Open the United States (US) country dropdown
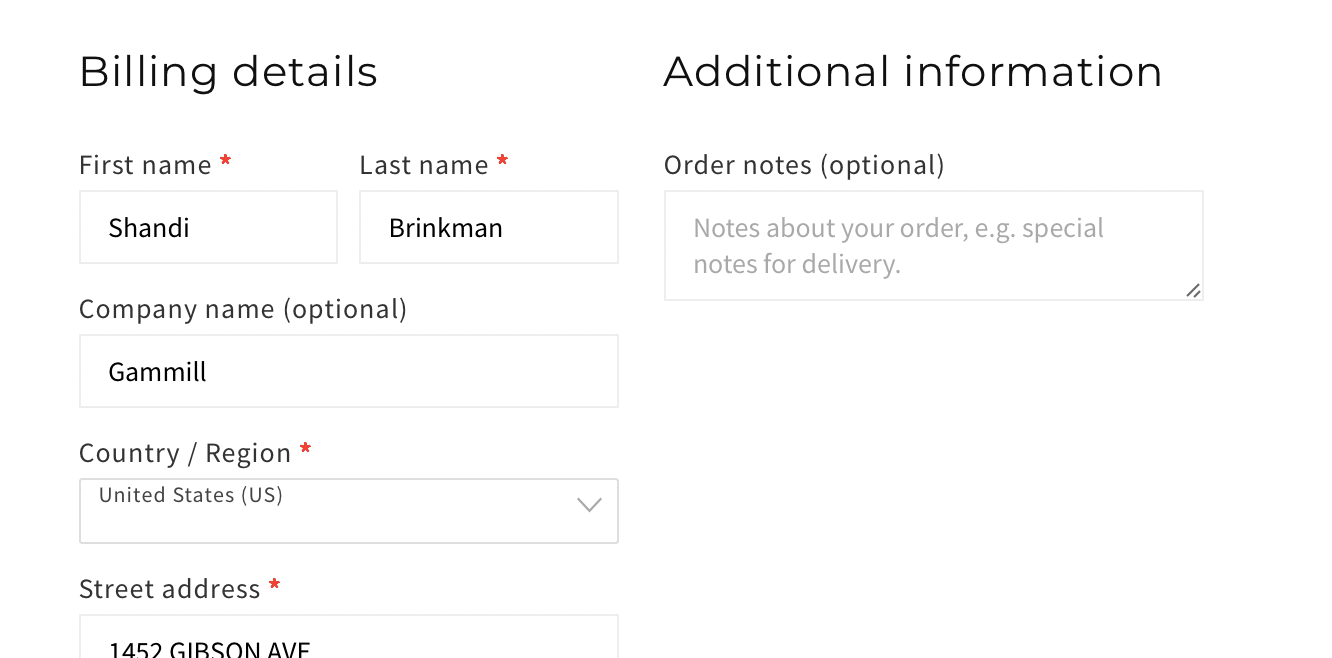The width and height of the screenshot is (1332, 658). [330, 511]
